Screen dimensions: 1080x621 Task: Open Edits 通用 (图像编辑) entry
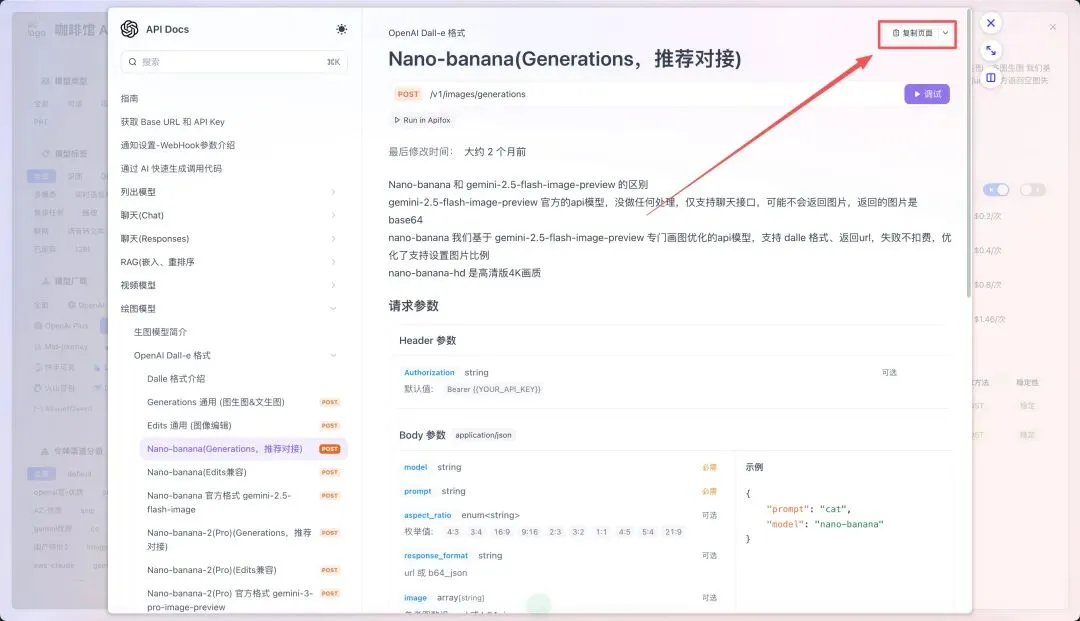click(189, 425)
